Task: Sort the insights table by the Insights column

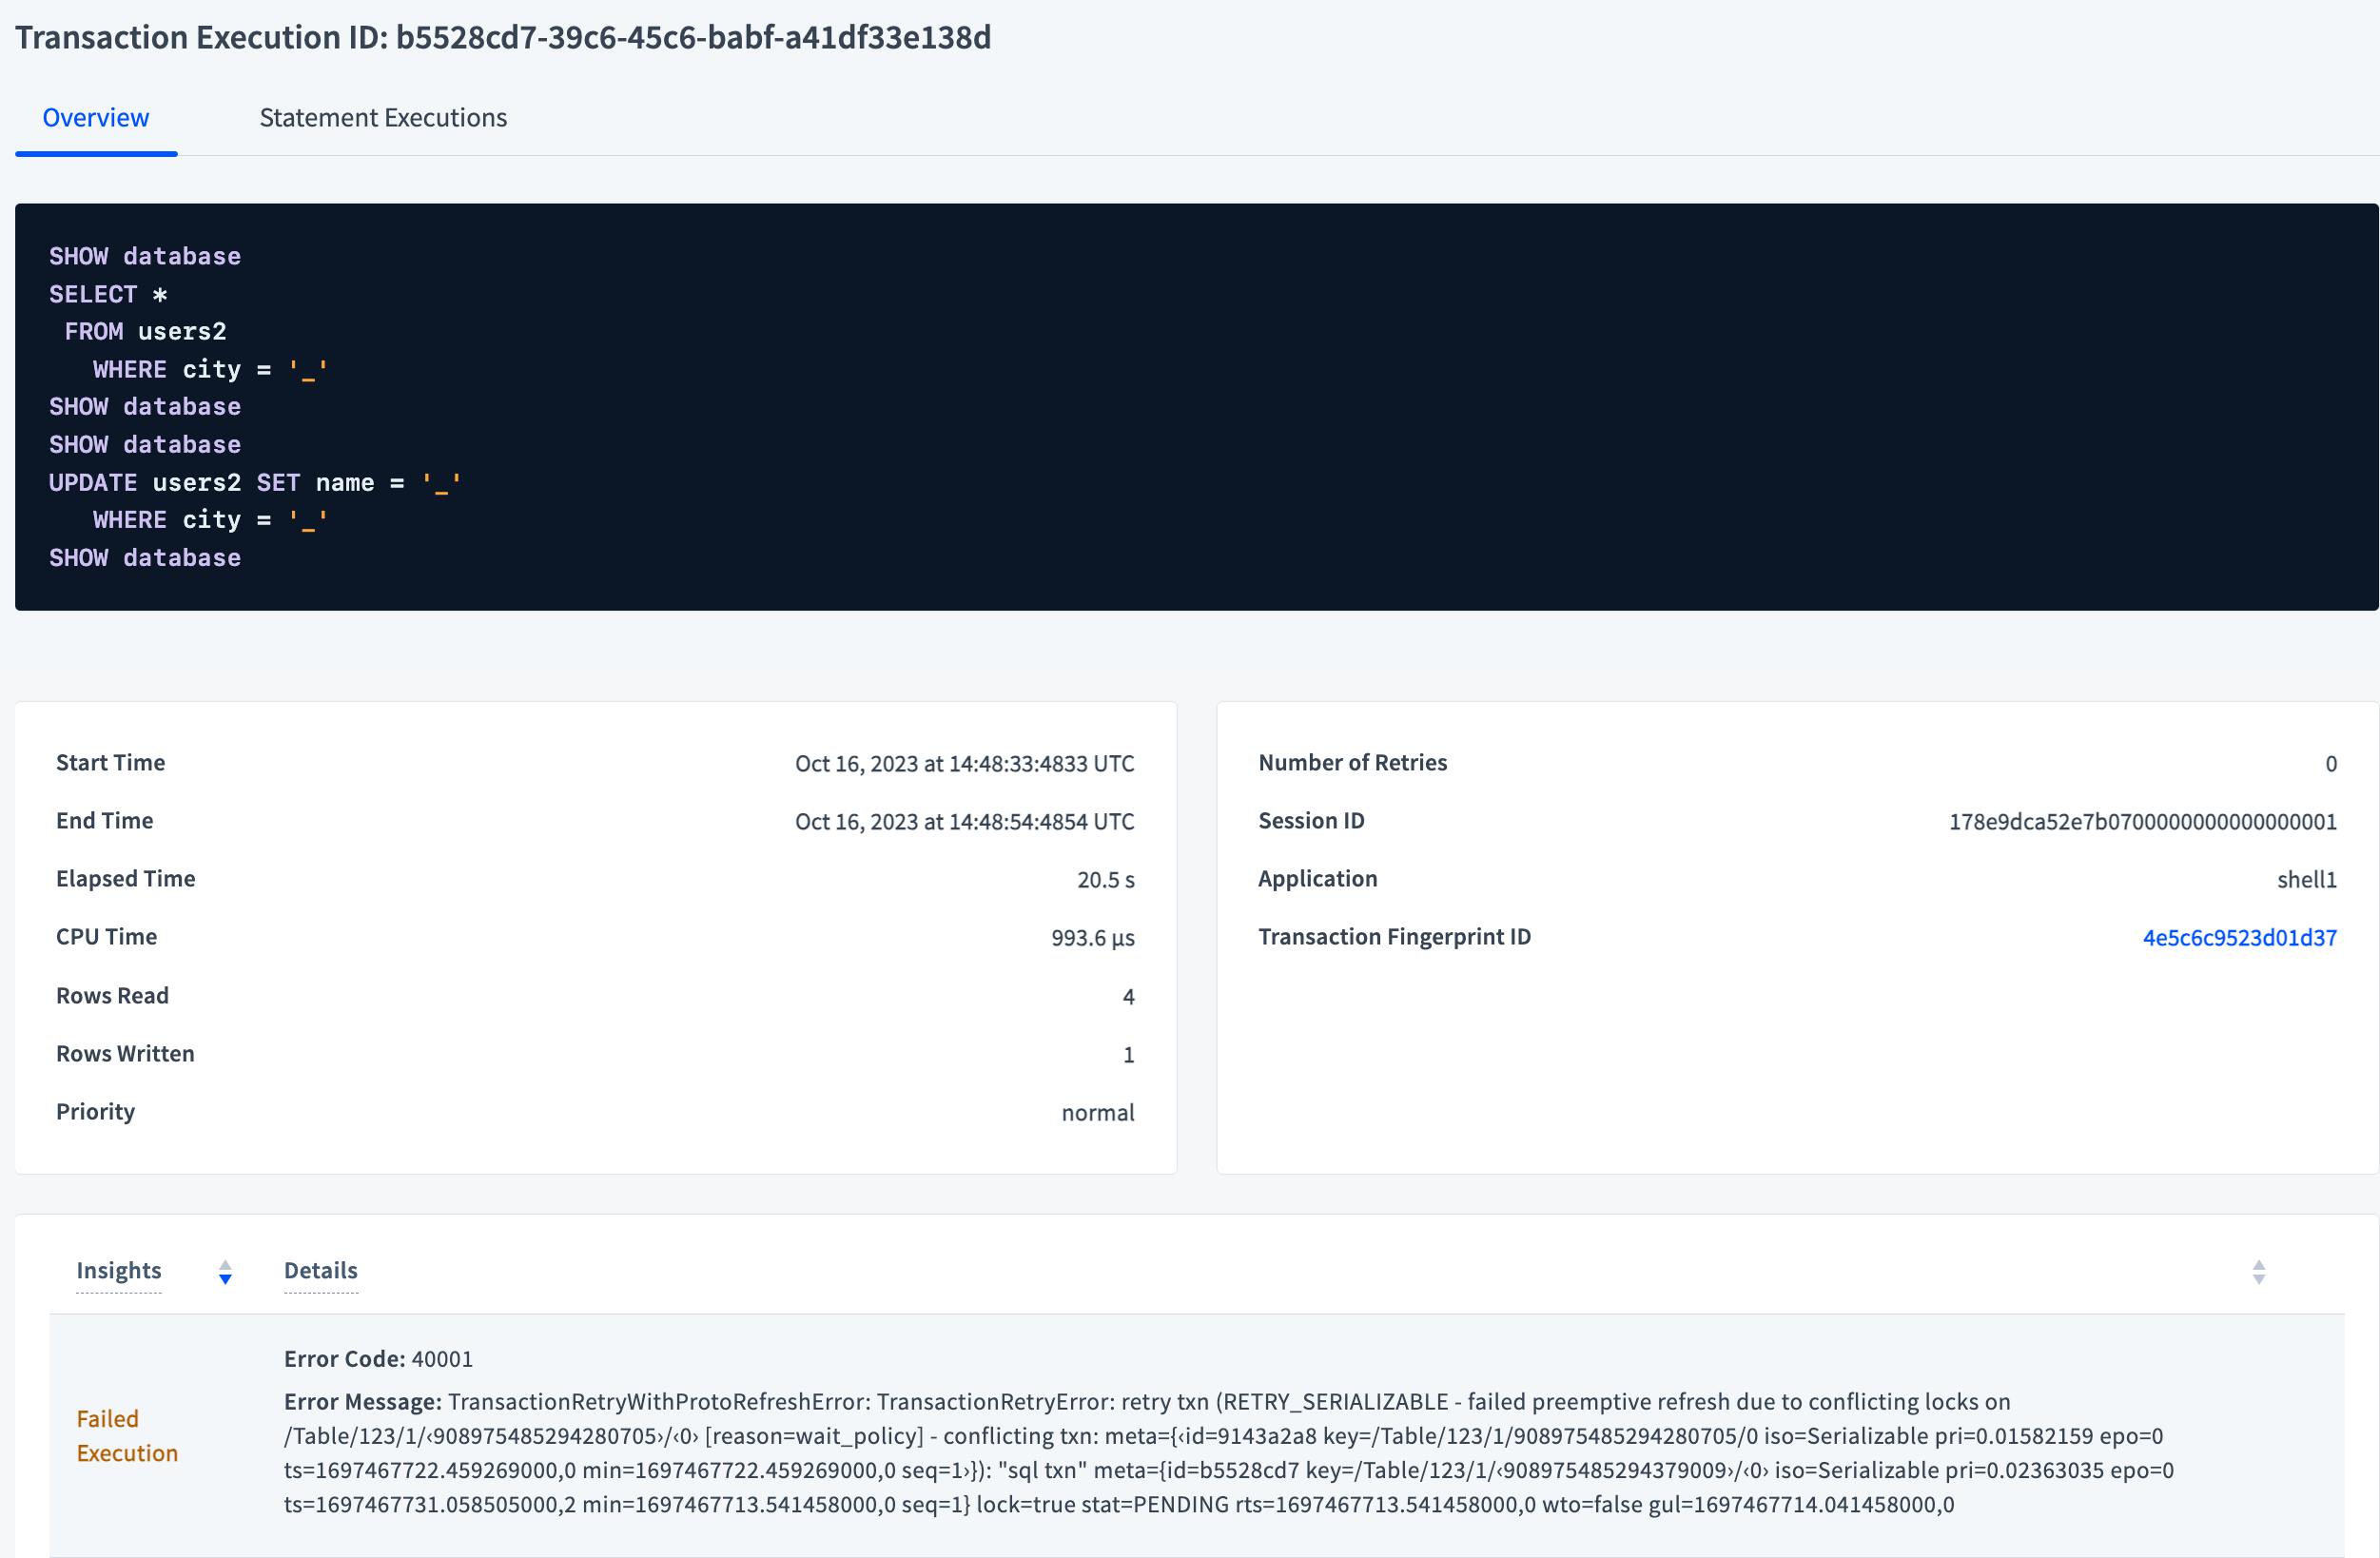Action: click(118, 1271)
